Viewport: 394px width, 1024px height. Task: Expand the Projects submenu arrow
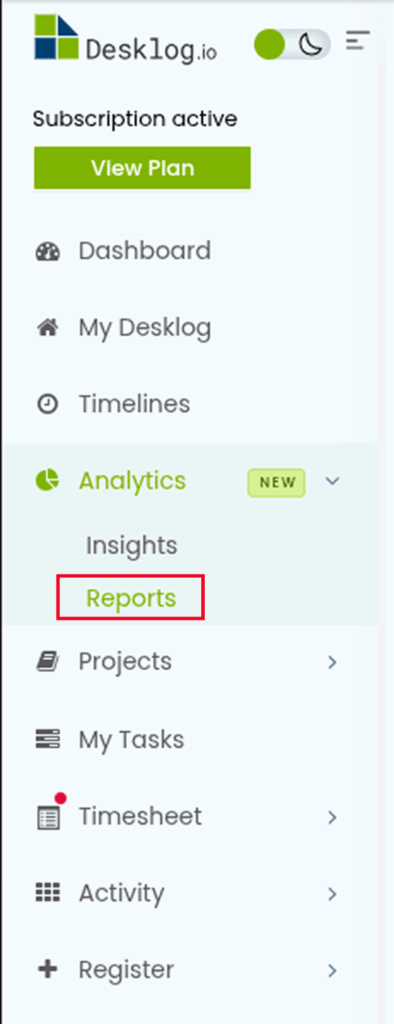pos(333,662)
